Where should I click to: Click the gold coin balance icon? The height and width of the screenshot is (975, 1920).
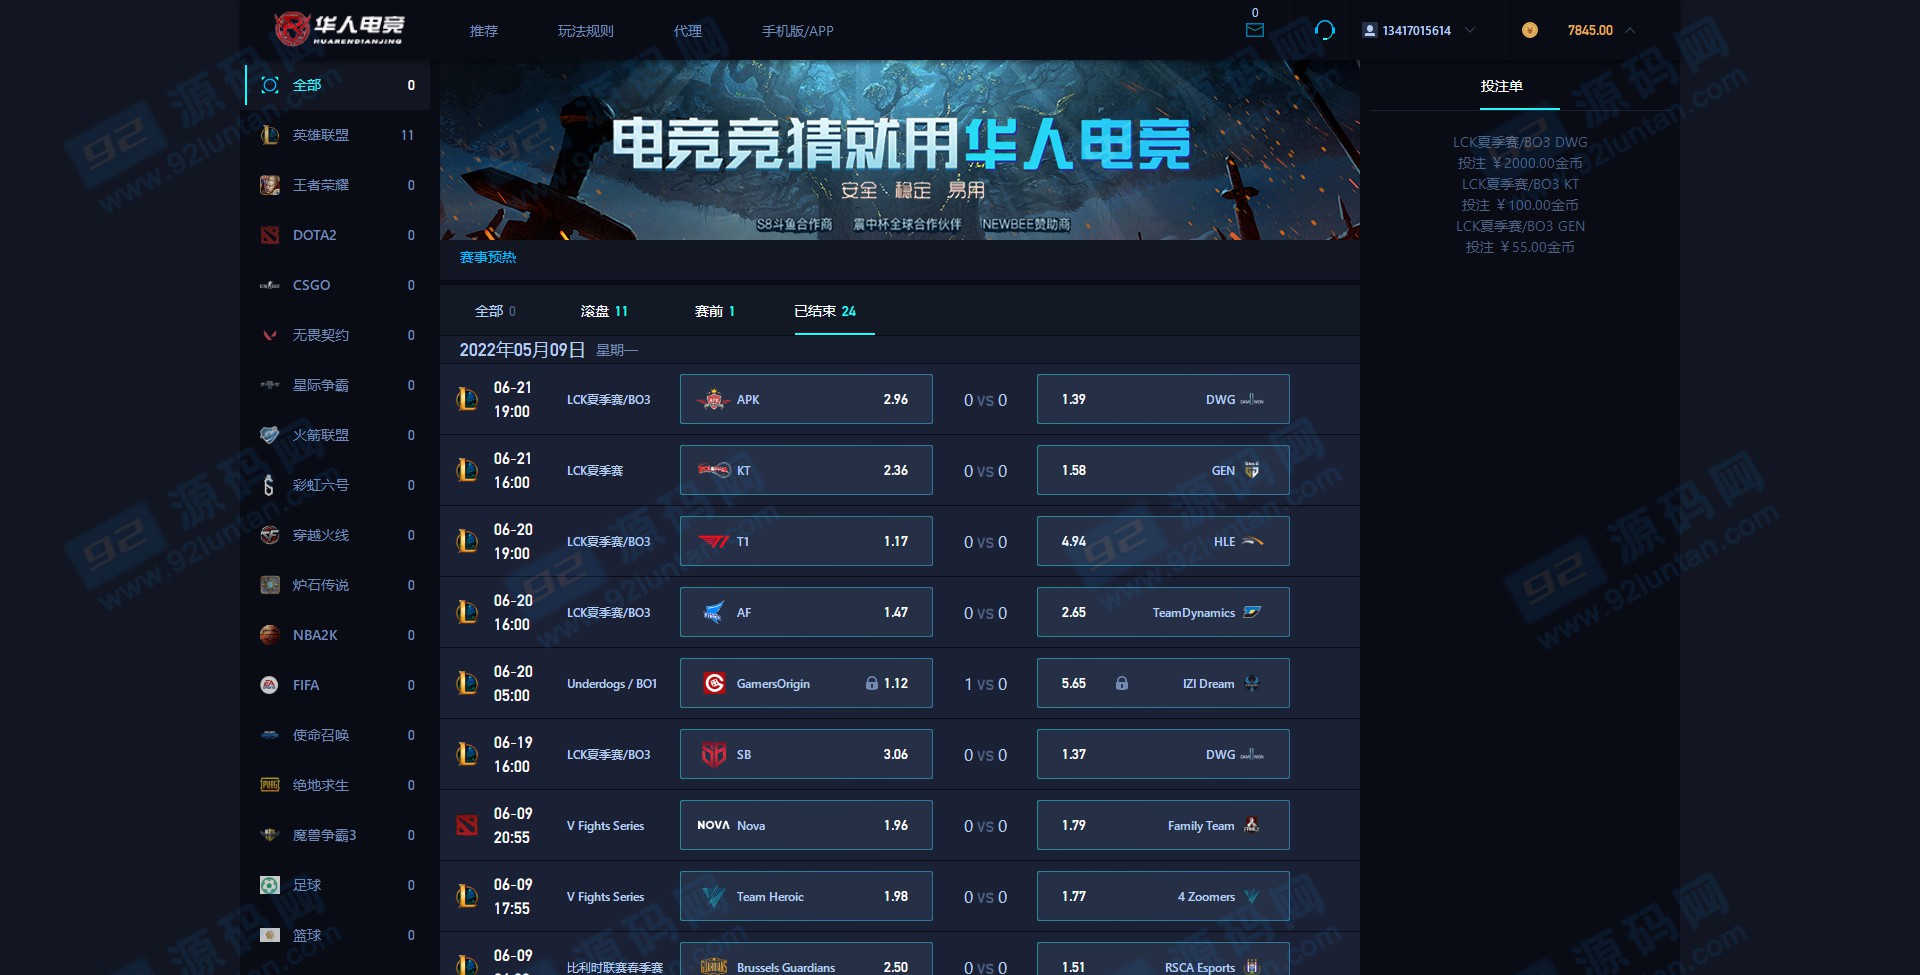point(1529,30)
